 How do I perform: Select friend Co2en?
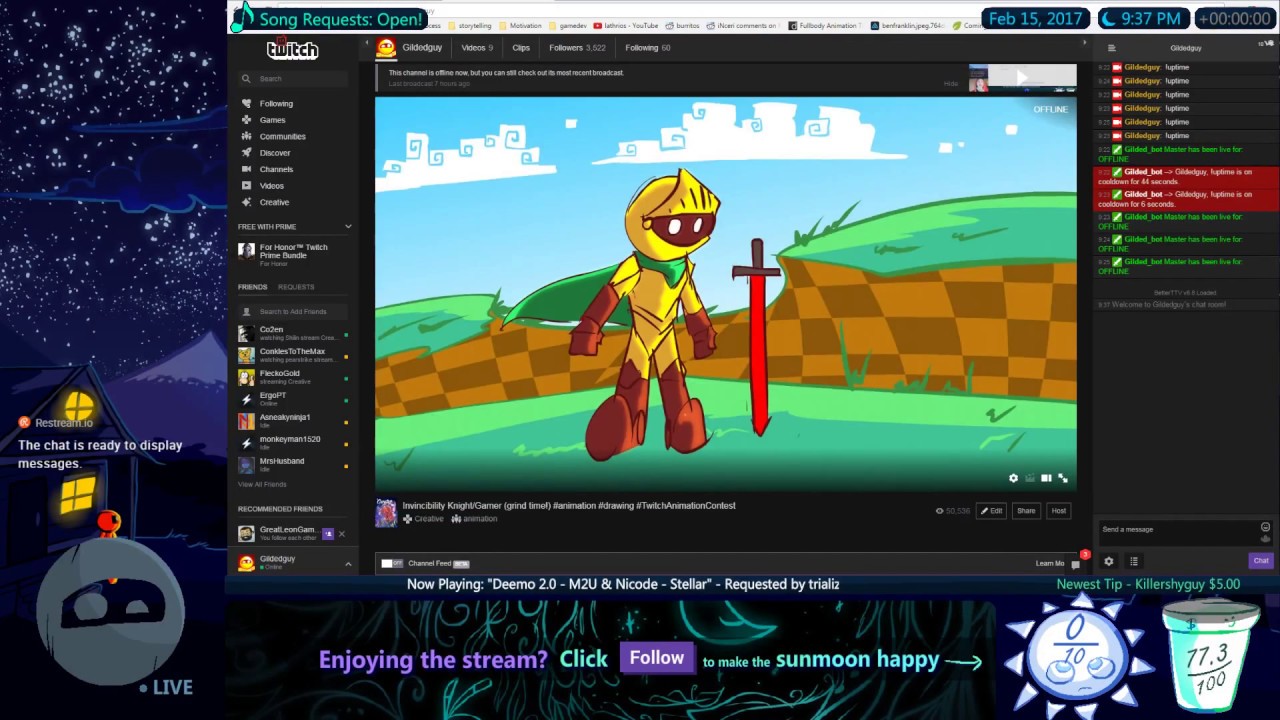(x=293, y=333)
